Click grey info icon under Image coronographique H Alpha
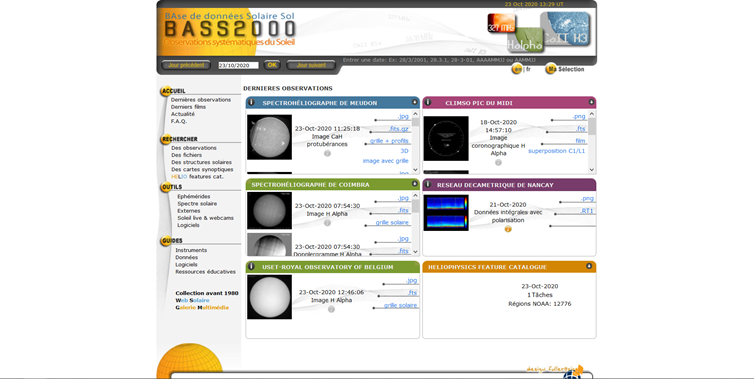This screenshot has width=754, height=379. [498, 163]
